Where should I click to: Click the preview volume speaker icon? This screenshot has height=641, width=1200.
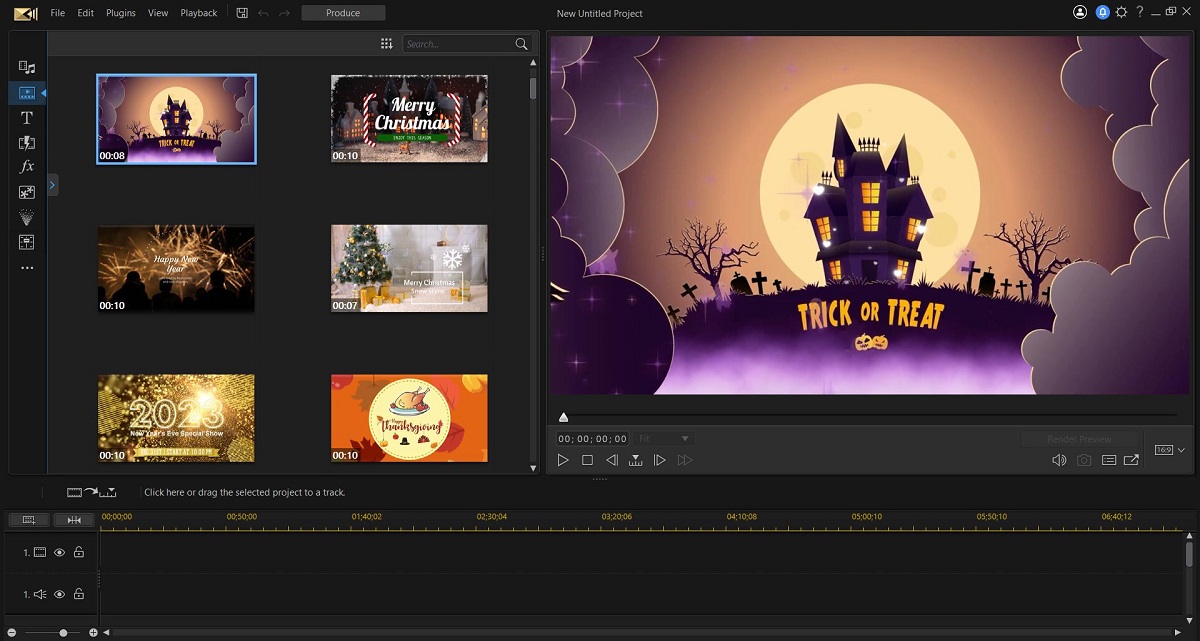[1059, 460]
